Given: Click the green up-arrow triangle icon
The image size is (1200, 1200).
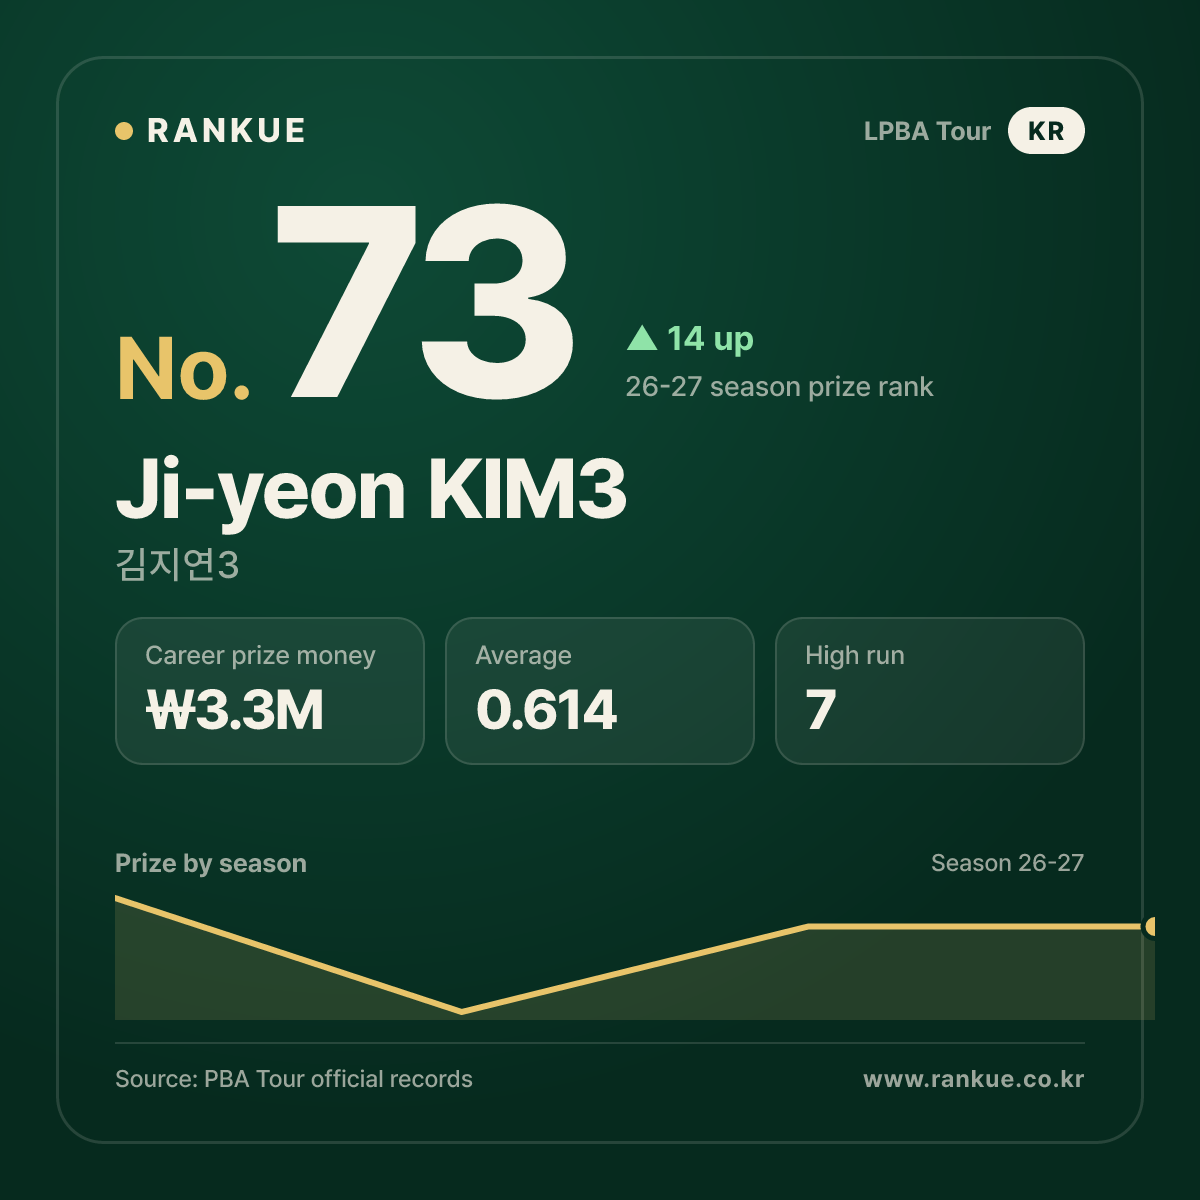Looking at the screenshot, I should [x=642, y=338].
